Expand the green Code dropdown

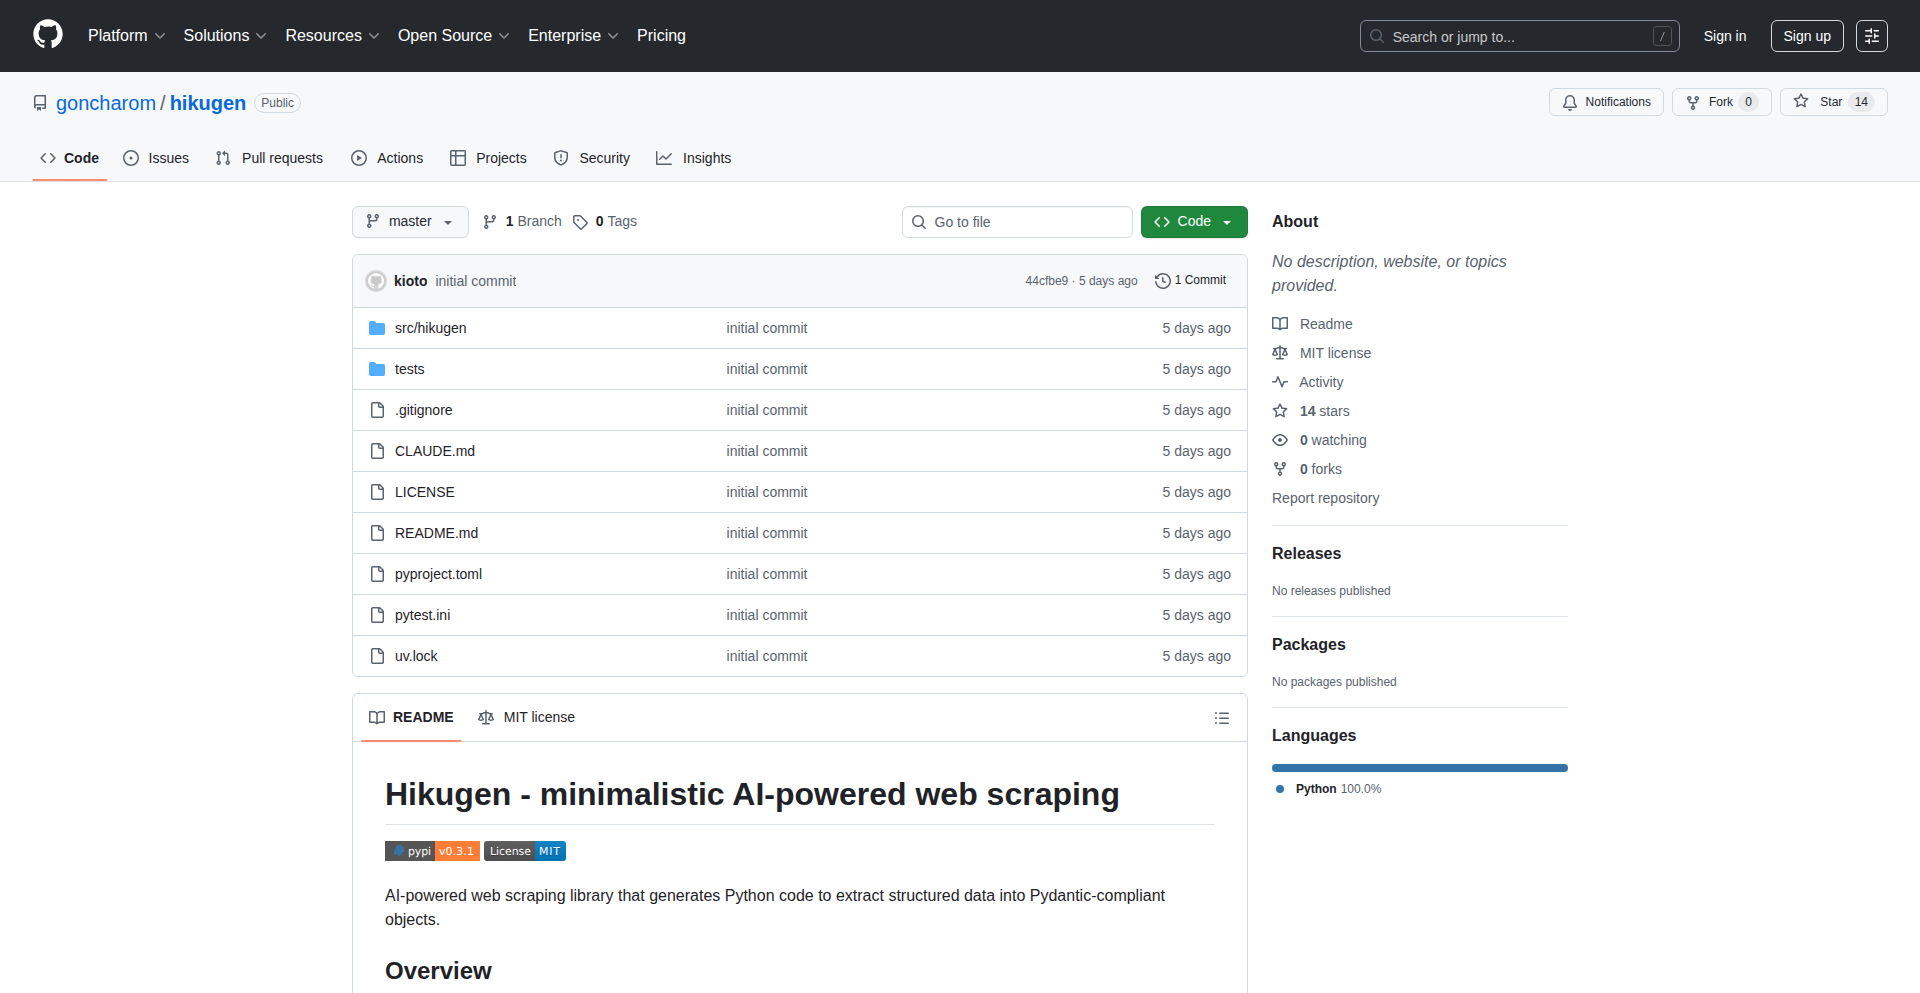pos(1194,221)
